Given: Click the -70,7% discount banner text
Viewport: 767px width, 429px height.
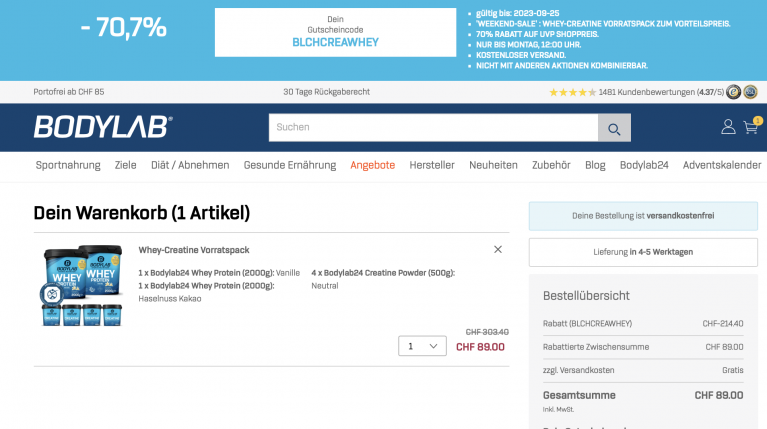Looking at the screenshot, I should 123,27.
